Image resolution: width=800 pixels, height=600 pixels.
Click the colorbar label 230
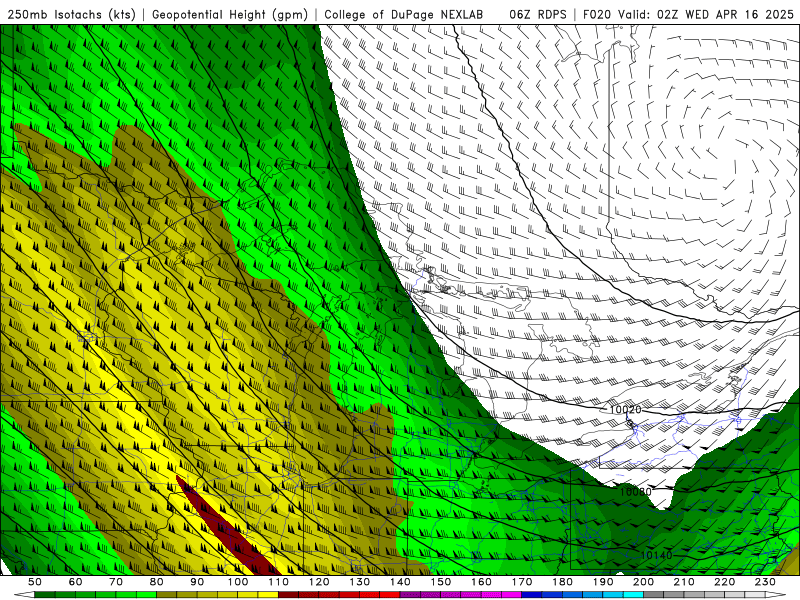pyautogui.click(x=766, y=582)
